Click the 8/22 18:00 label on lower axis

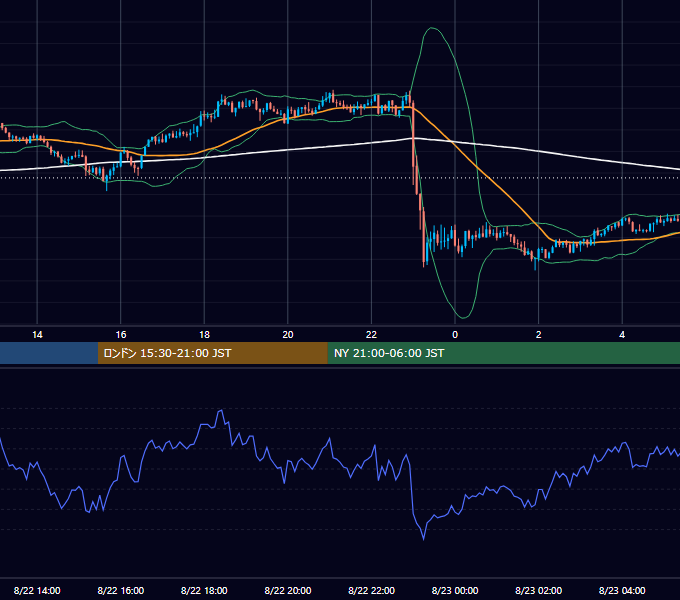(204, 590)
